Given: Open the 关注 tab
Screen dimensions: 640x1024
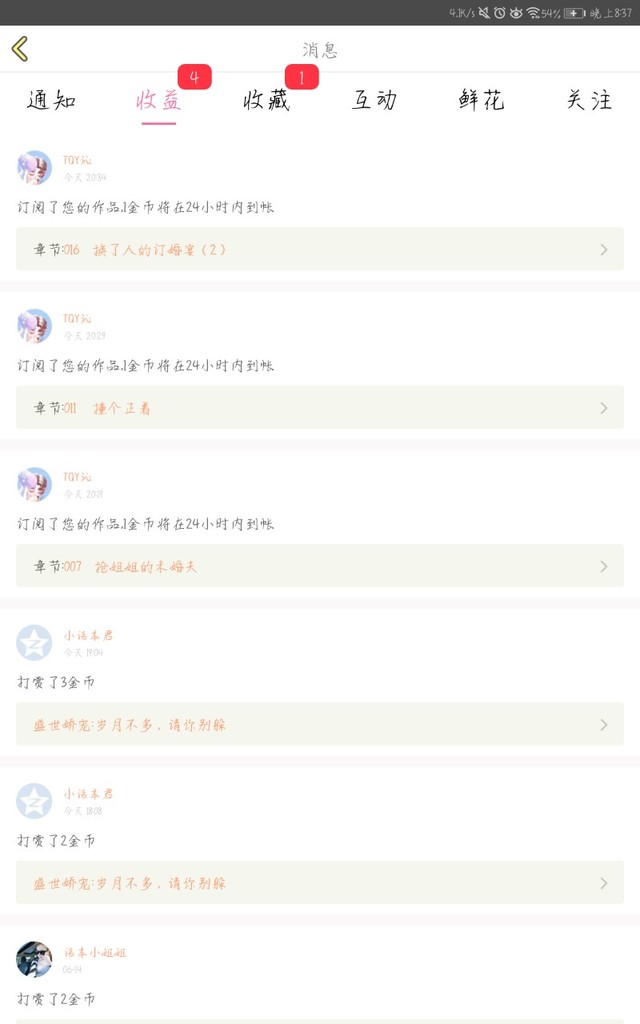Looking at the screenshot, I should pyautogui.click(x=589, y=100).
